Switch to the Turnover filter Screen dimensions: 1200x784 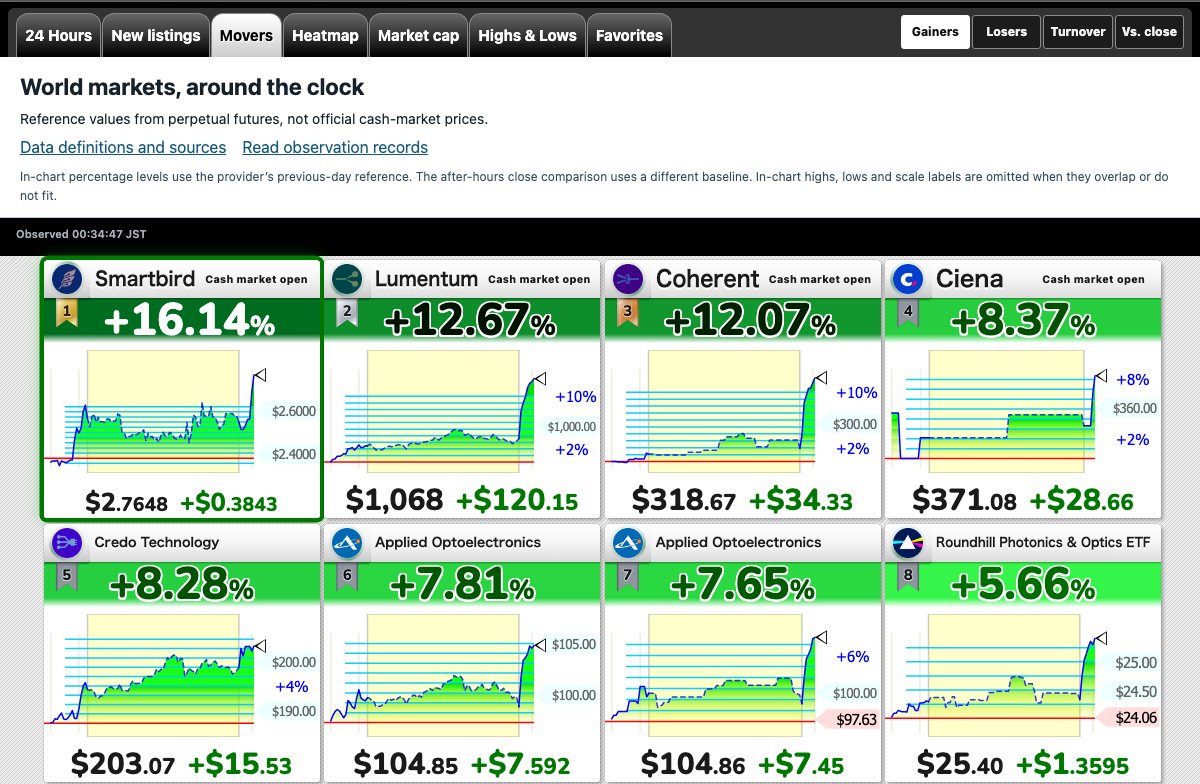1077,32
